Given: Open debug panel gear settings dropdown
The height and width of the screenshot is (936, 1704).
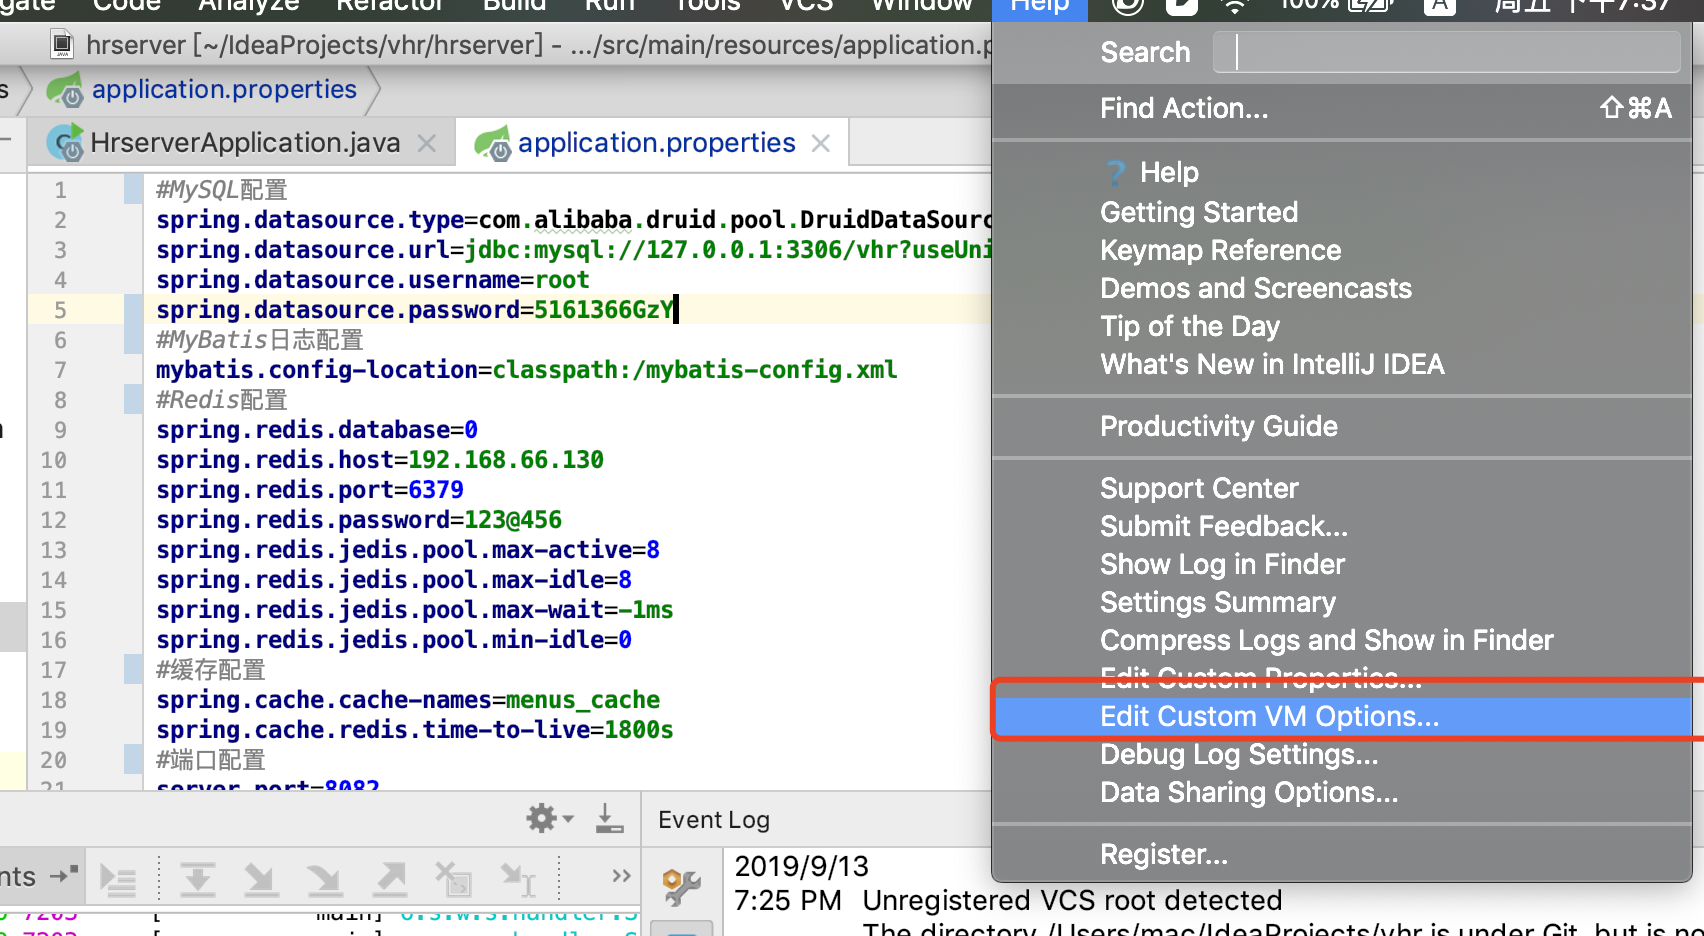Looking at the screenshot, I should pos(550,818).
